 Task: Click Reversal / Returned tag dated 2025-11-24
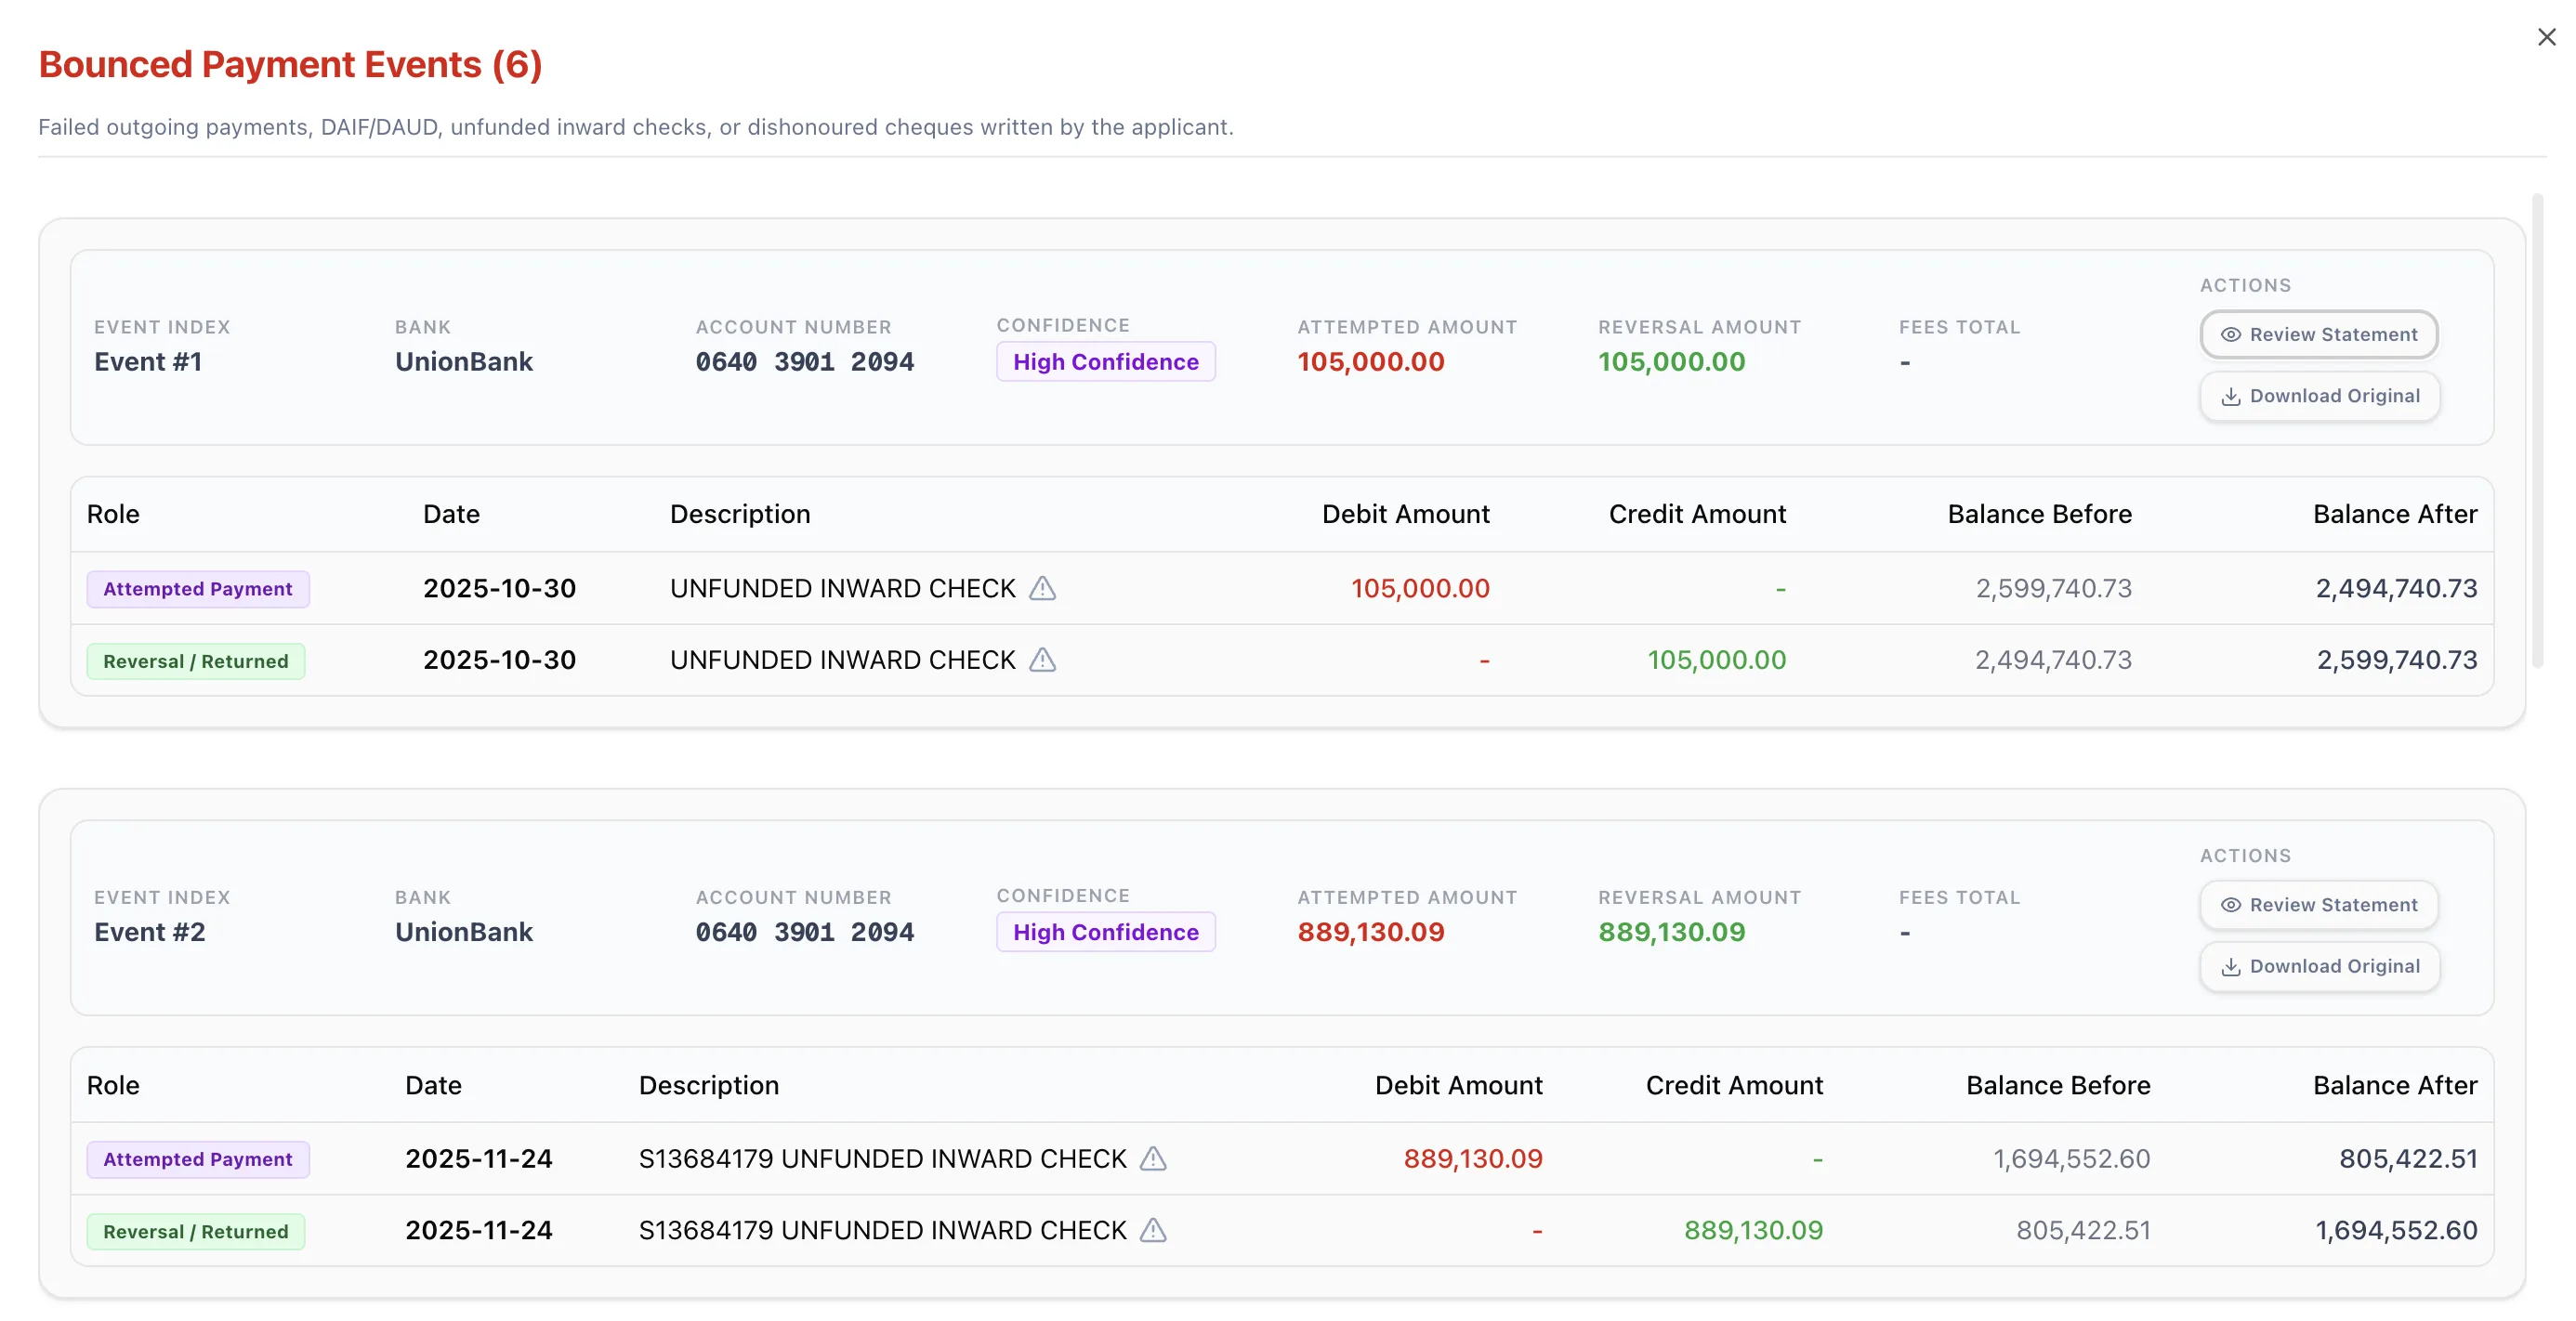(x=196, y=1230)
